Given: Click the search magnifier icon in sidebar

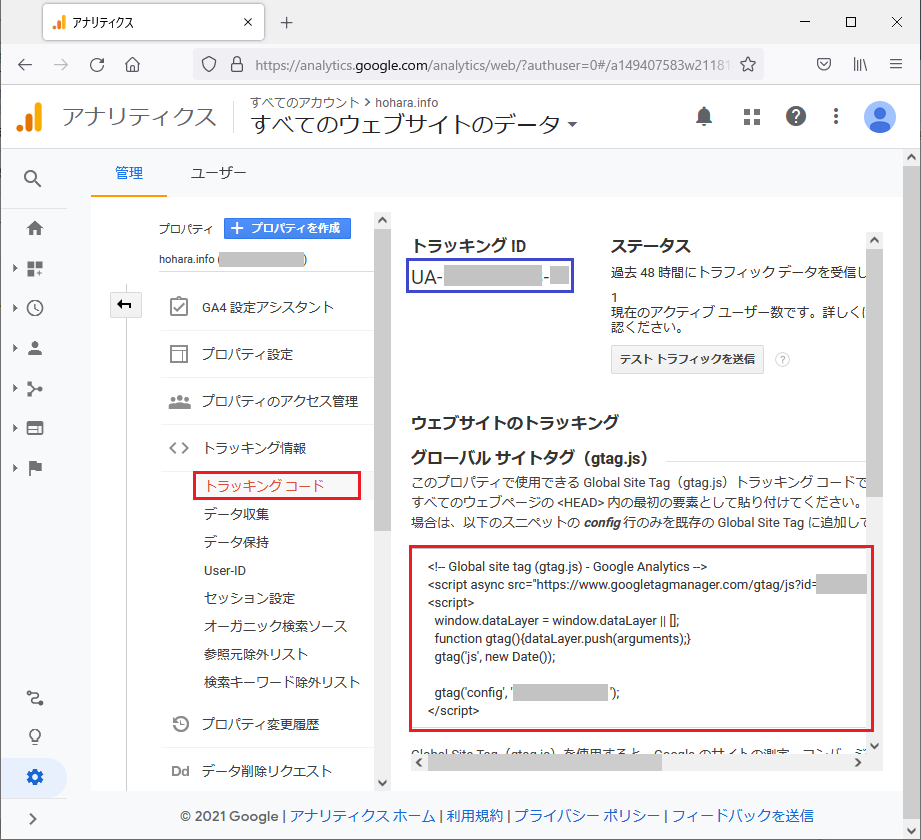Looking at the screenshot, I should coord(33,179).
